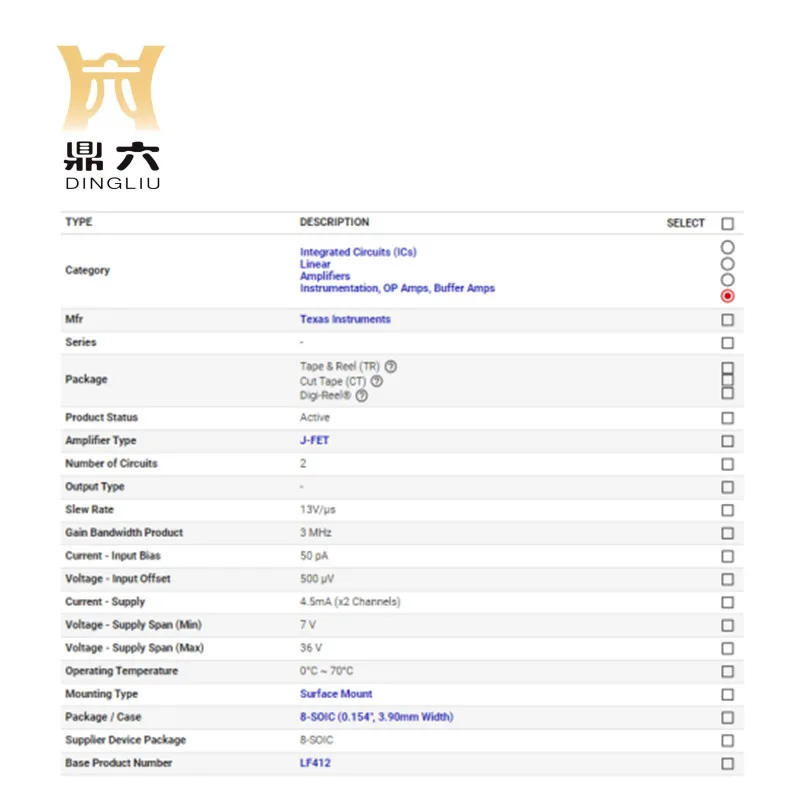The width and height of the screenshot is (800, 800).
Task: Click the Digi-Reel help icon
Action: point(361,395)
